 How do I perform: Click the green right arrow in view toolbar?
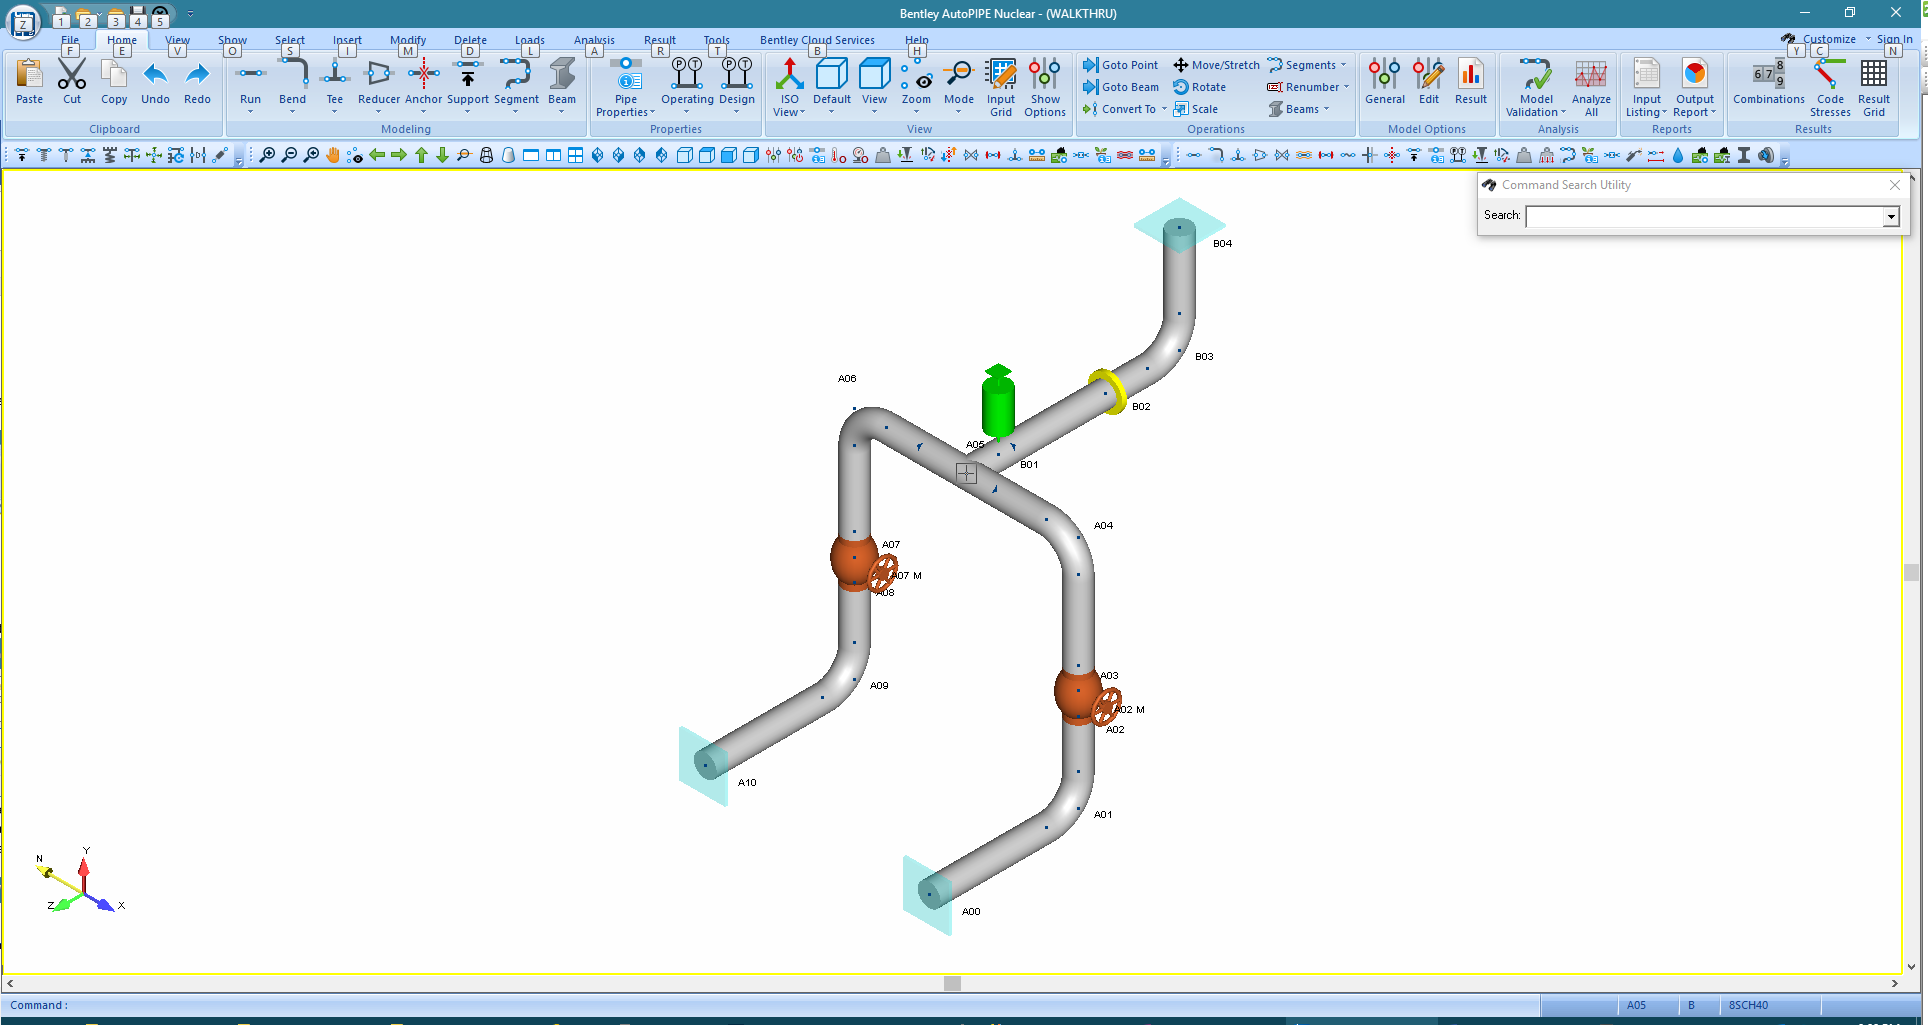399,155
